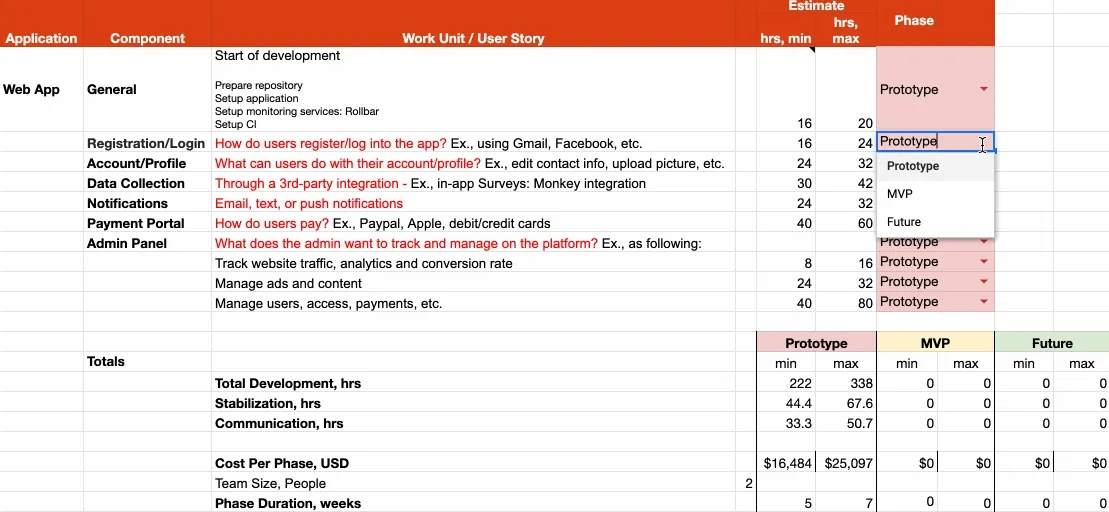Click the "Team Size, People" label
The image size is (1109, 512).
click(270, 484)
